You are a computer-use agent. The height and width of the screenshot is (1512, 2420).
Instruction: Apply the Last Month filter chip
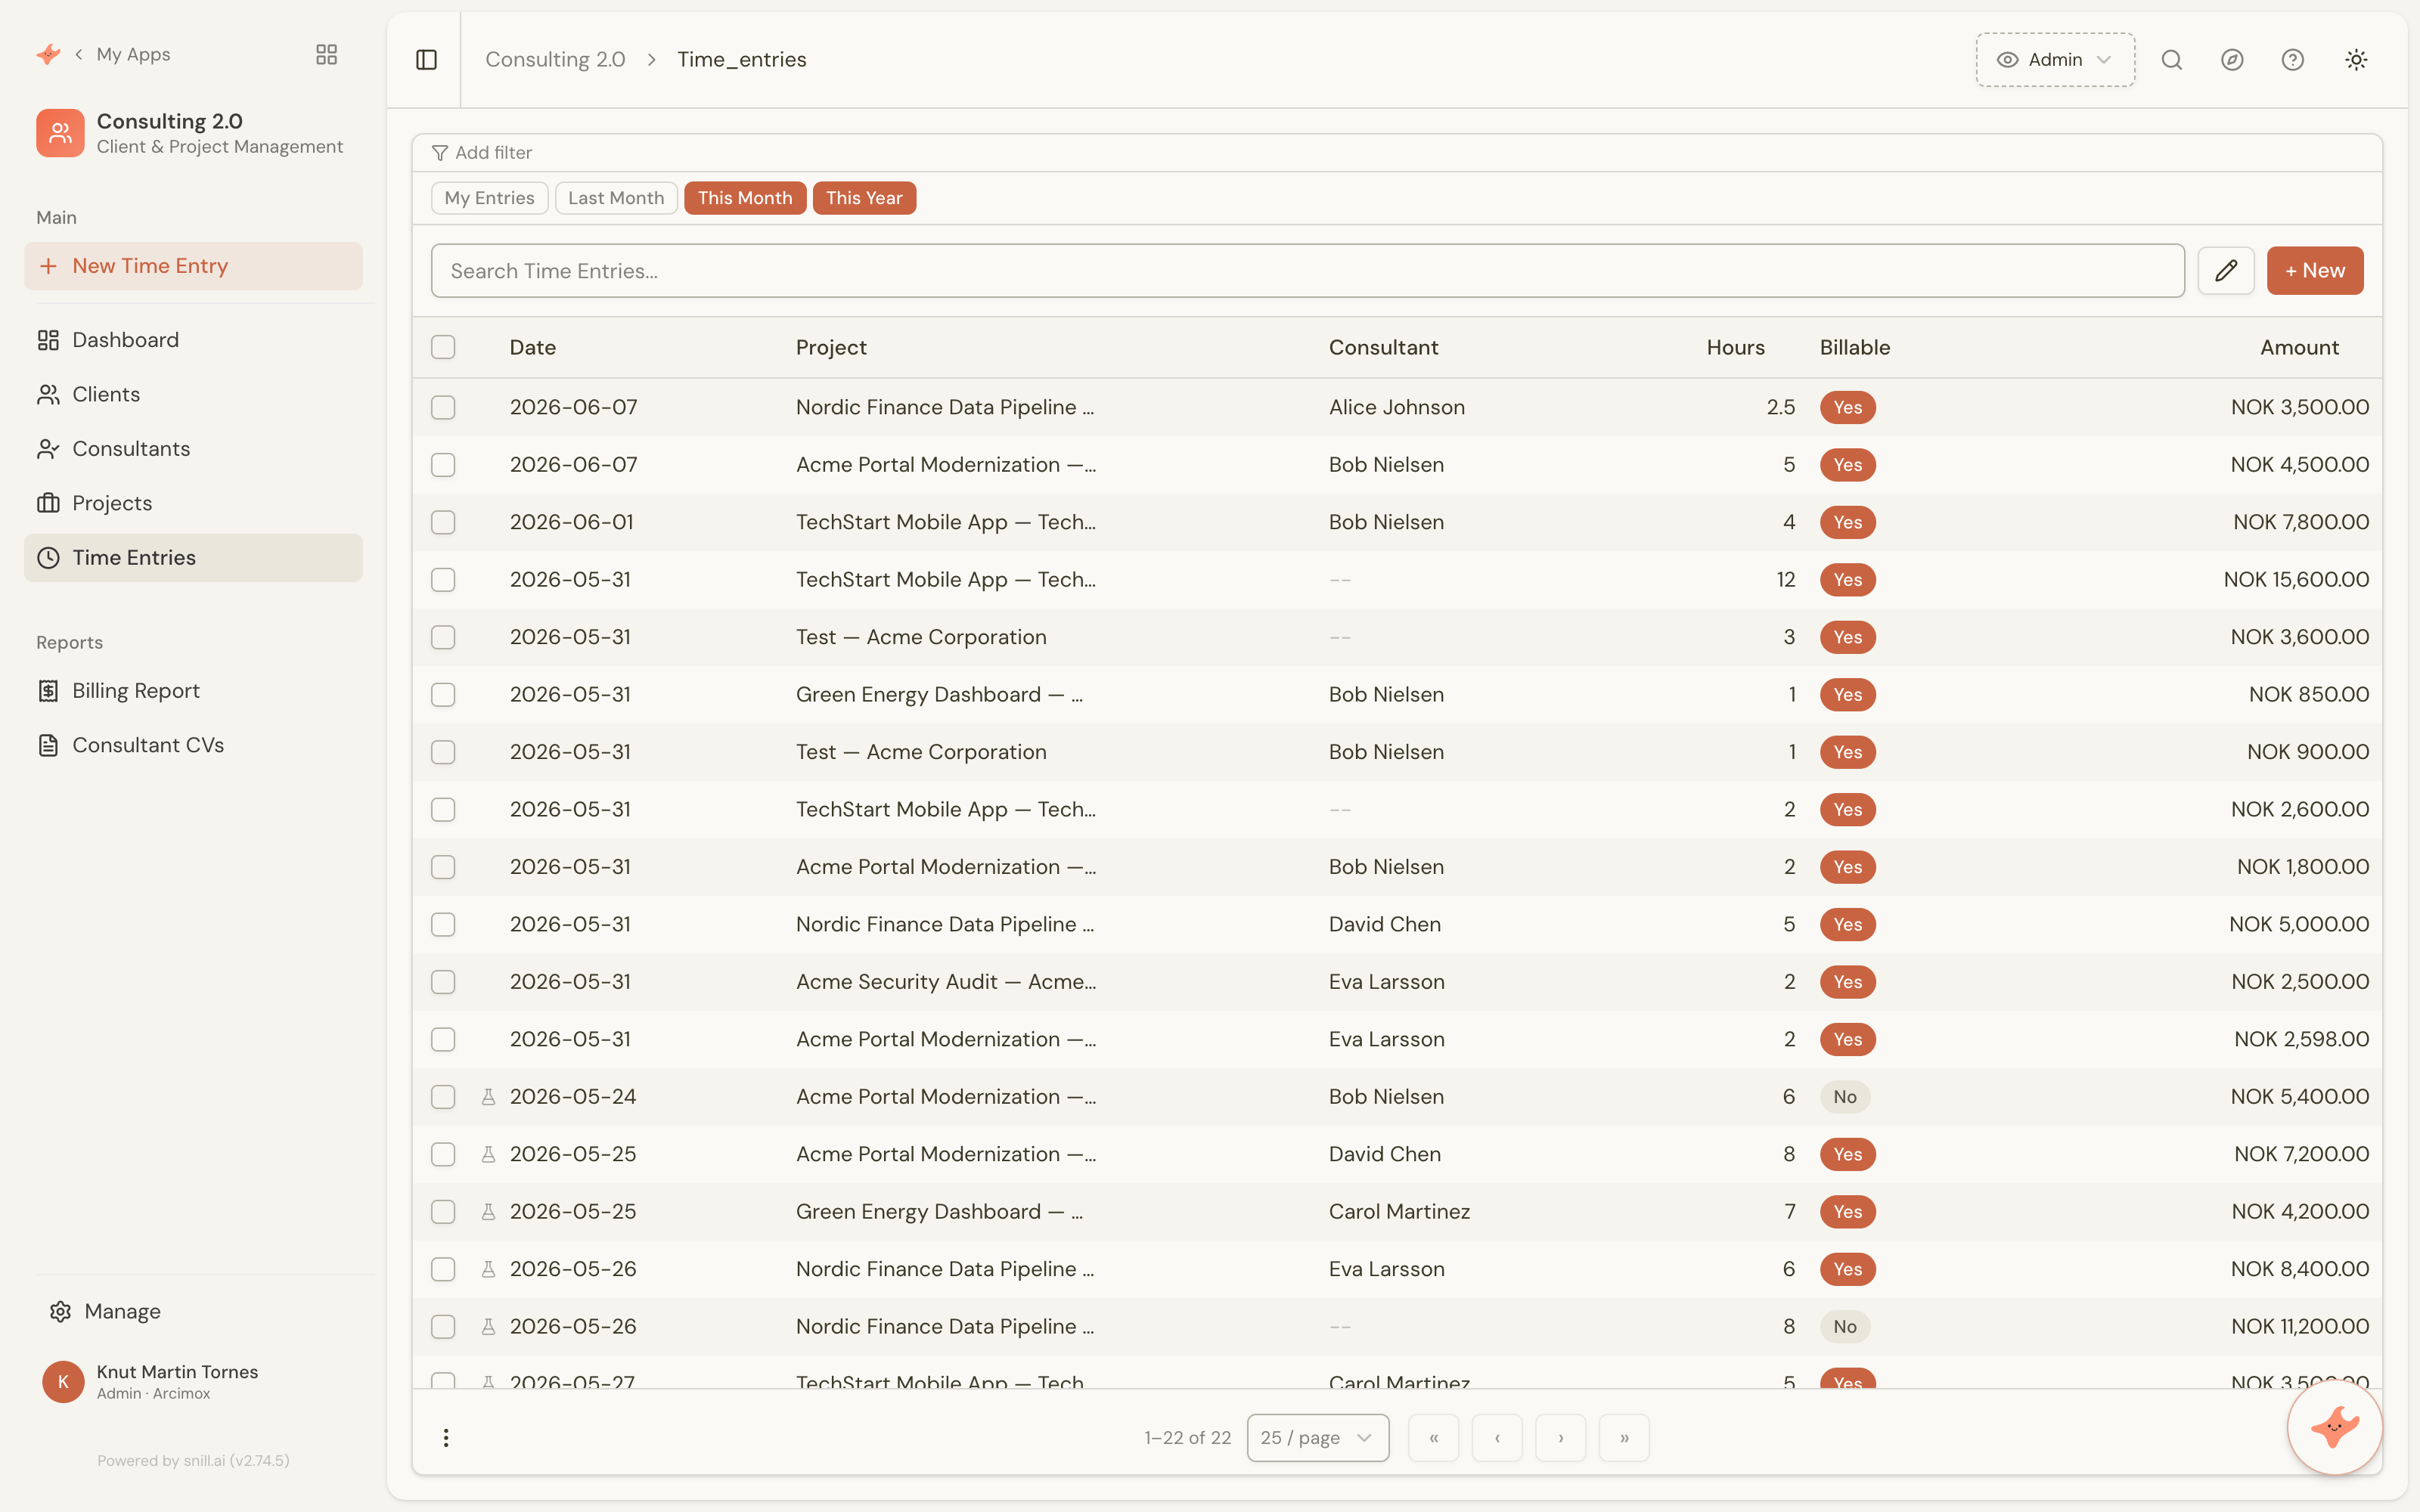tap(616, 198)
